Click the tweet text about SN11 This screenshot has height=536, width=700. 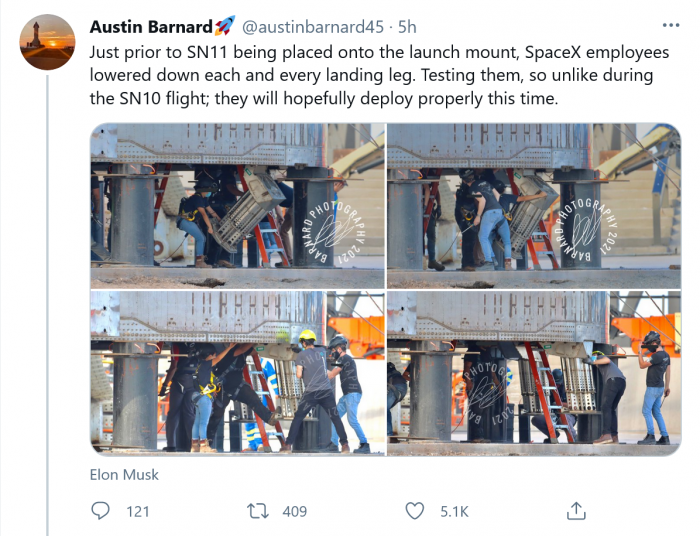point(379,75)
